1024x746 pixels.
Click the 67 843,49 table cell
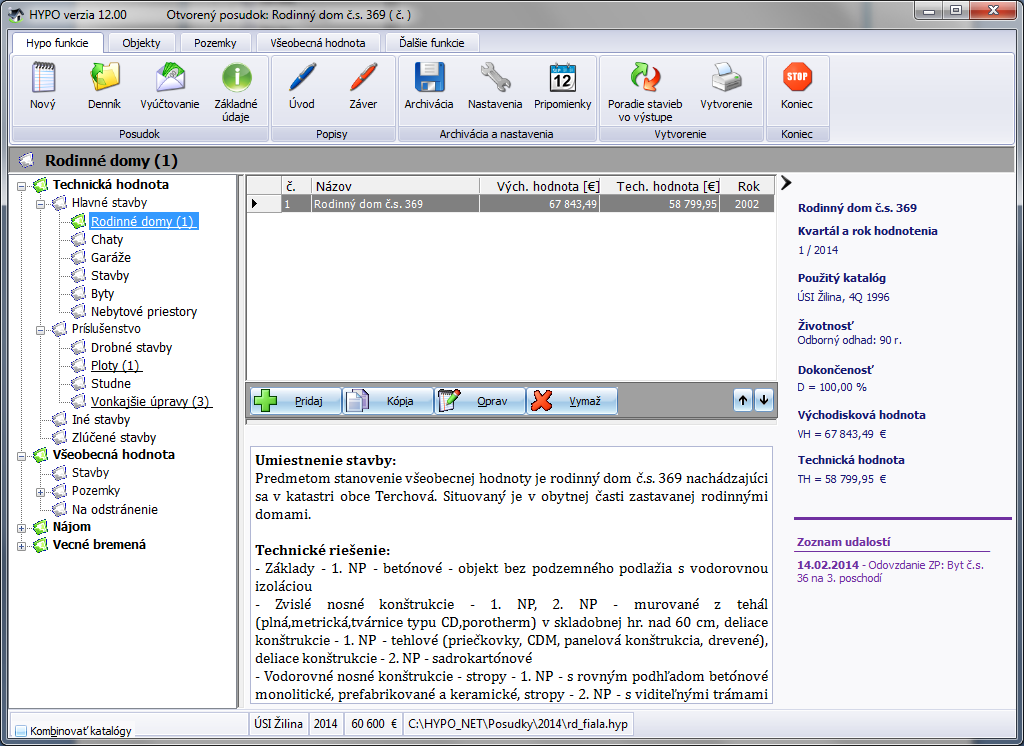[x=539, y=204]
